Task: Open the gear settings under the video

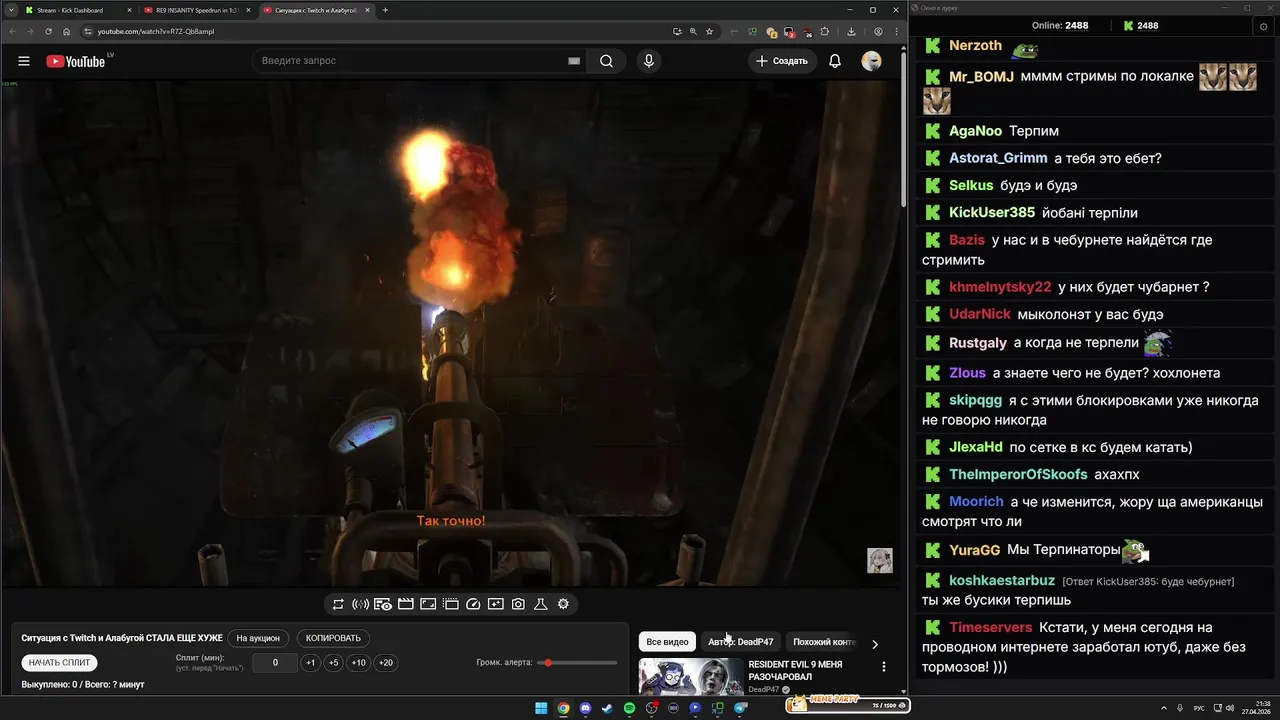Action: (x=563, y=604)
